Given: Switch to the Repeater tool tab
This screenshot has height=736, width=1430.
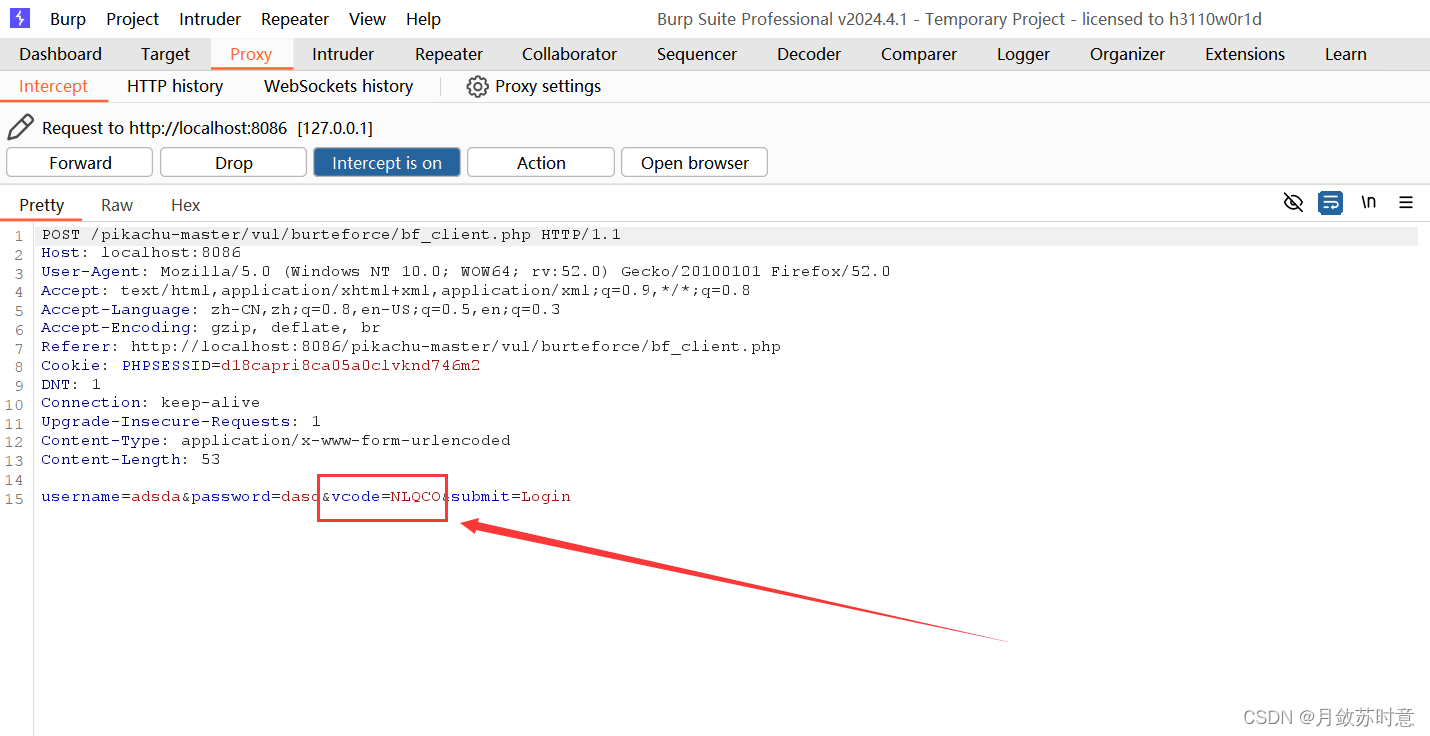Looking at the screenshot, I should point(449,54).
